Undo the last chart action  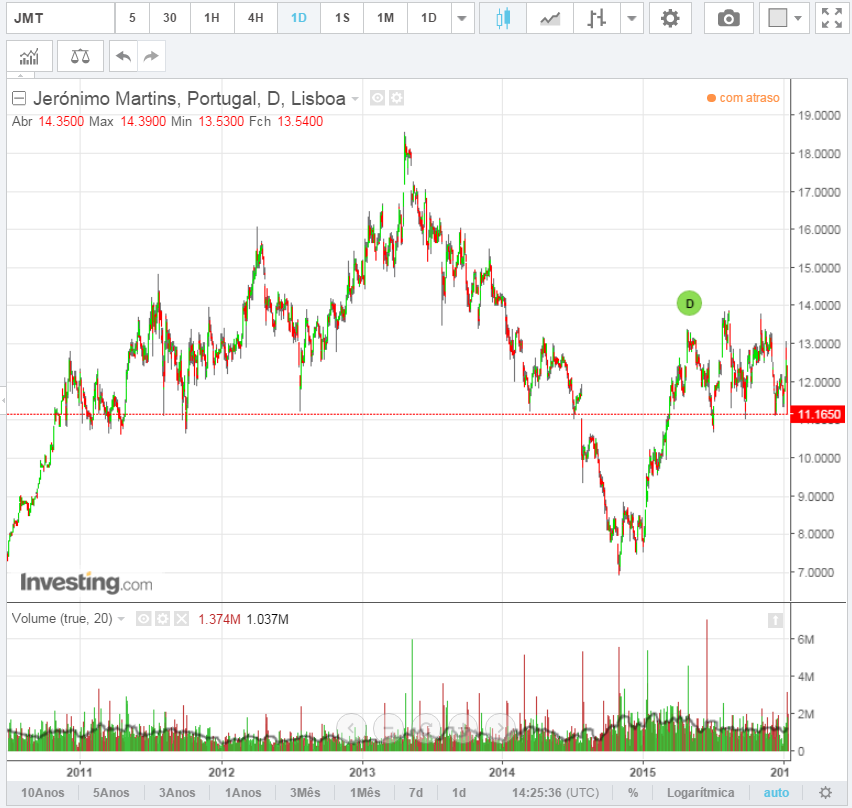point(123,56)
